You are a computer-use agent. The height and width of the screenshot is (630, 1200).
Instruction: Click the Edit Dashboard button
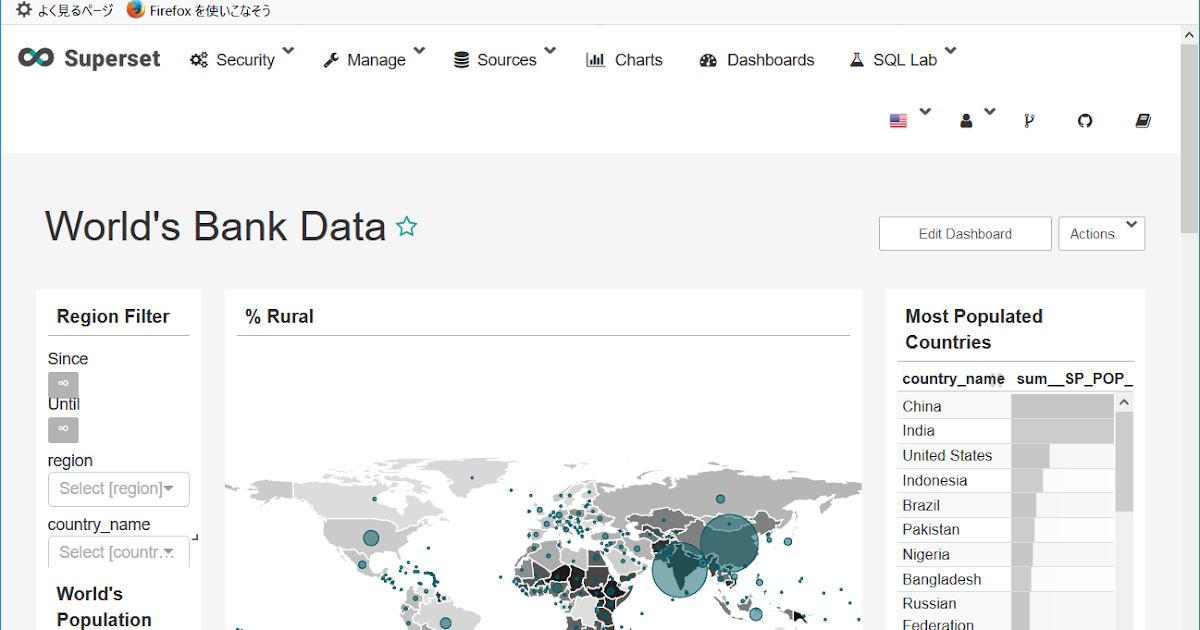pos(965,234)
